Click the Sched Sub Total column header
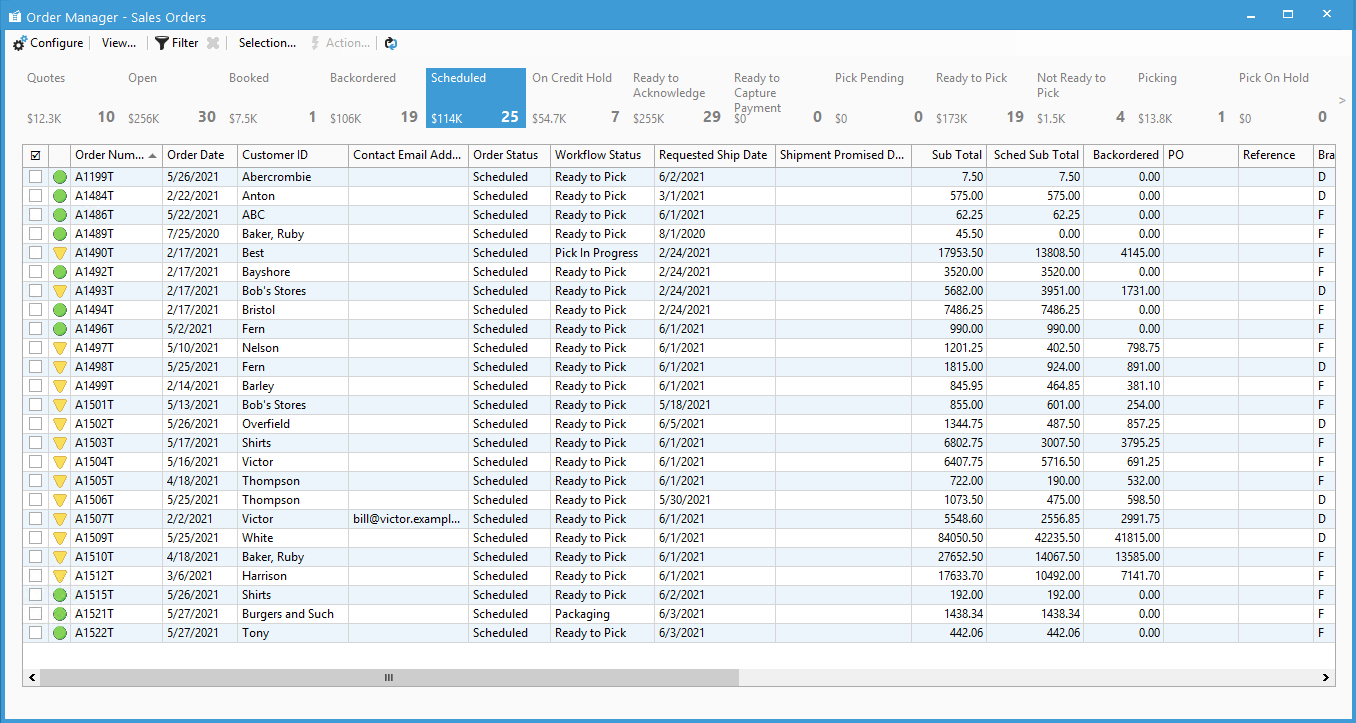 pos(1036,155)
